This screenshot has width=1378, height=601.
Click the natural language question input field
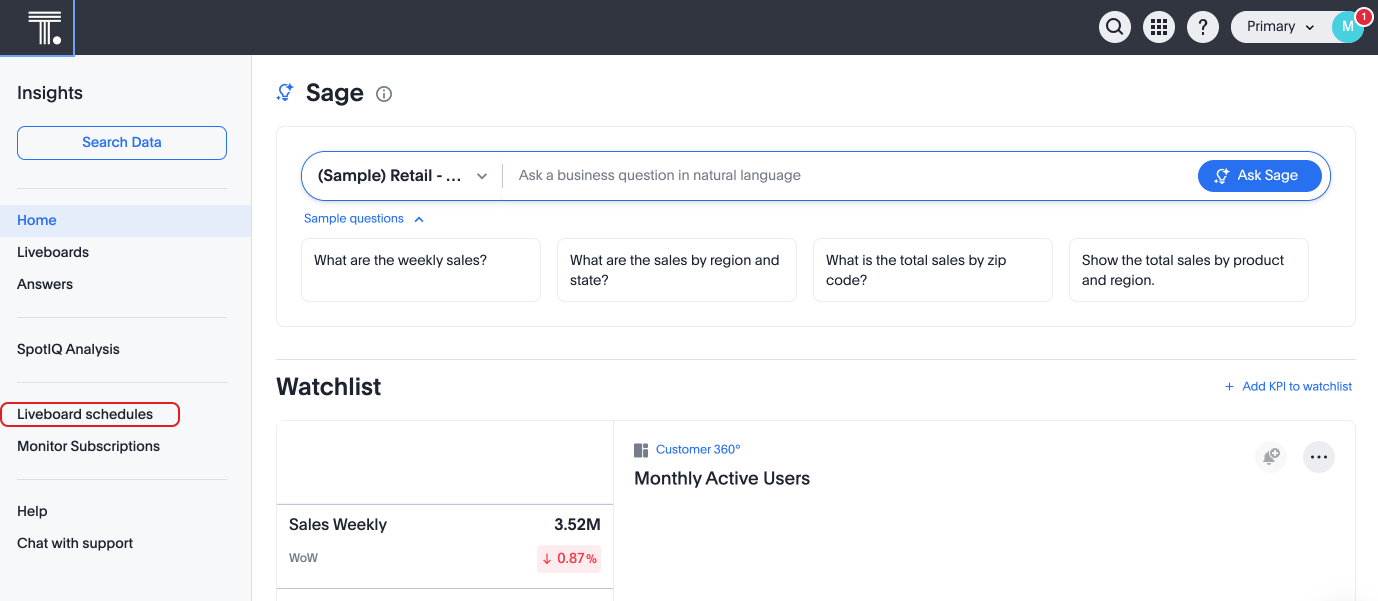pos(850,176)
